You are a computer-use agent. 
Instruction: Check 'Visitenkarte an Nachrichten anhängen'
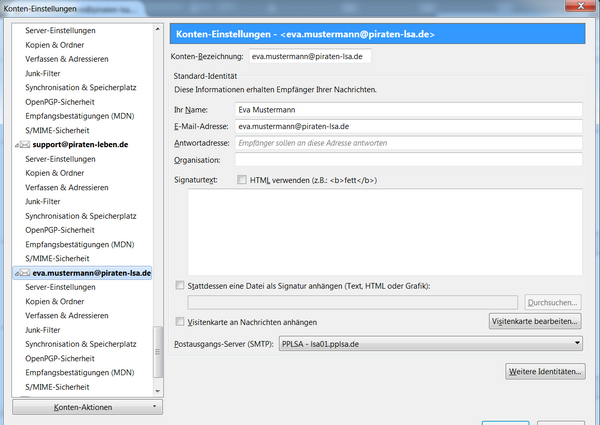tap(180, 322)
